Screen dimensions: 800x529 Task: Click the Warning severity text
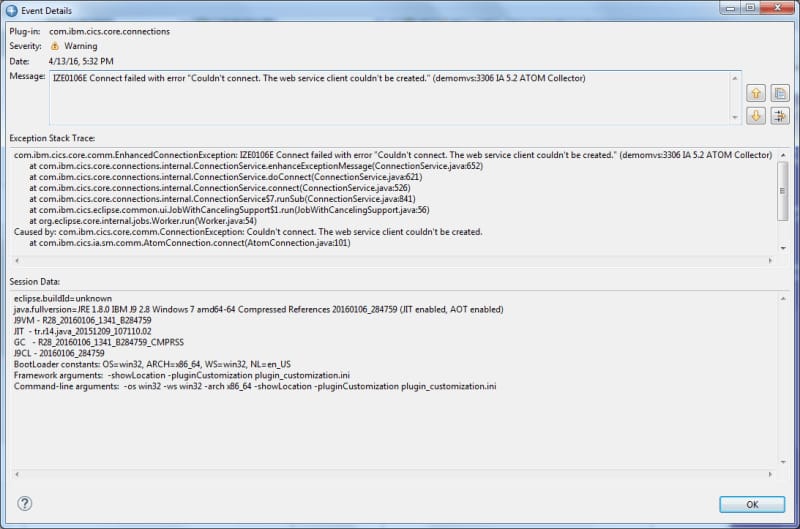point(81,46)
